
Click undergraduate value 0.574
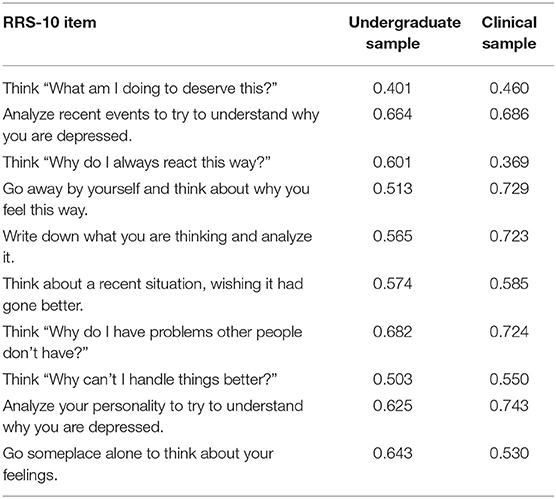pyautogui.click(x=392, y=284)
